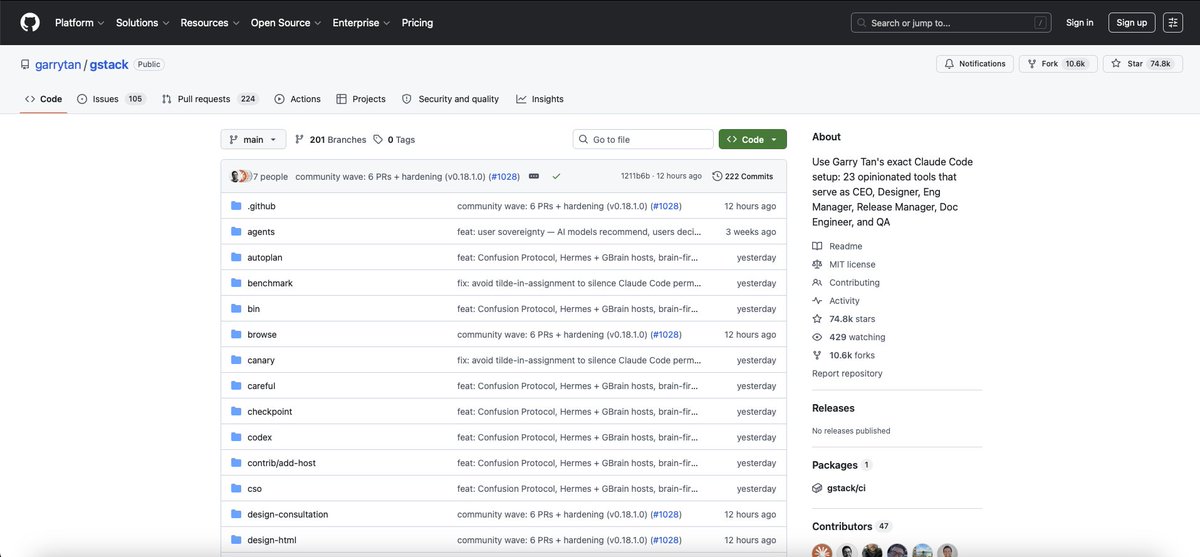Select the folder icon for browse
The width and height of the screenshot is (1200, 557).
237,335
